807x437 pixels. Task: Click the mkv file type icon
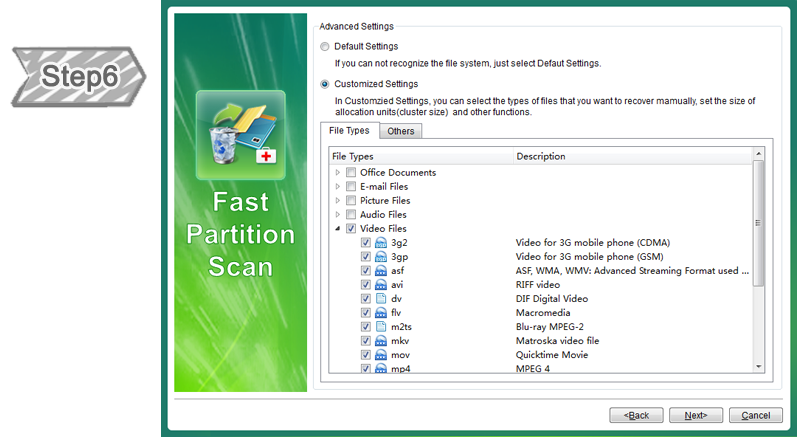(x=380, y=341)
